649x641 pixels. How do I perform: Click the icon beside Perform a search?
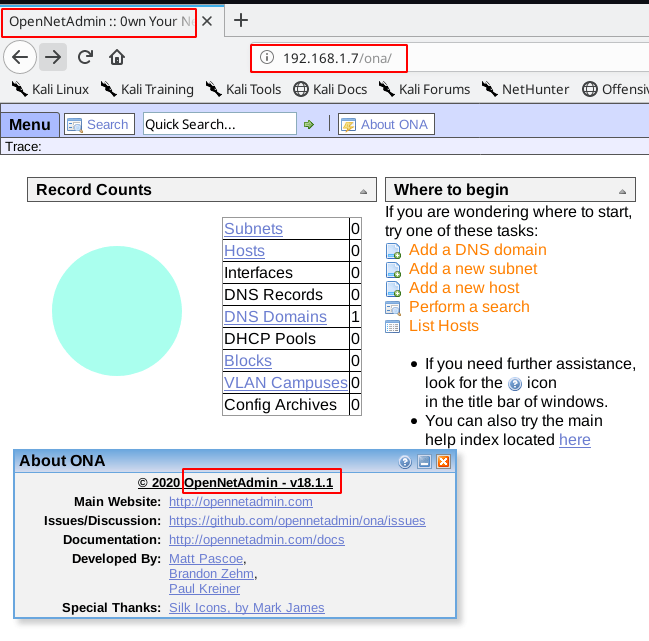[x=393, y=308]
